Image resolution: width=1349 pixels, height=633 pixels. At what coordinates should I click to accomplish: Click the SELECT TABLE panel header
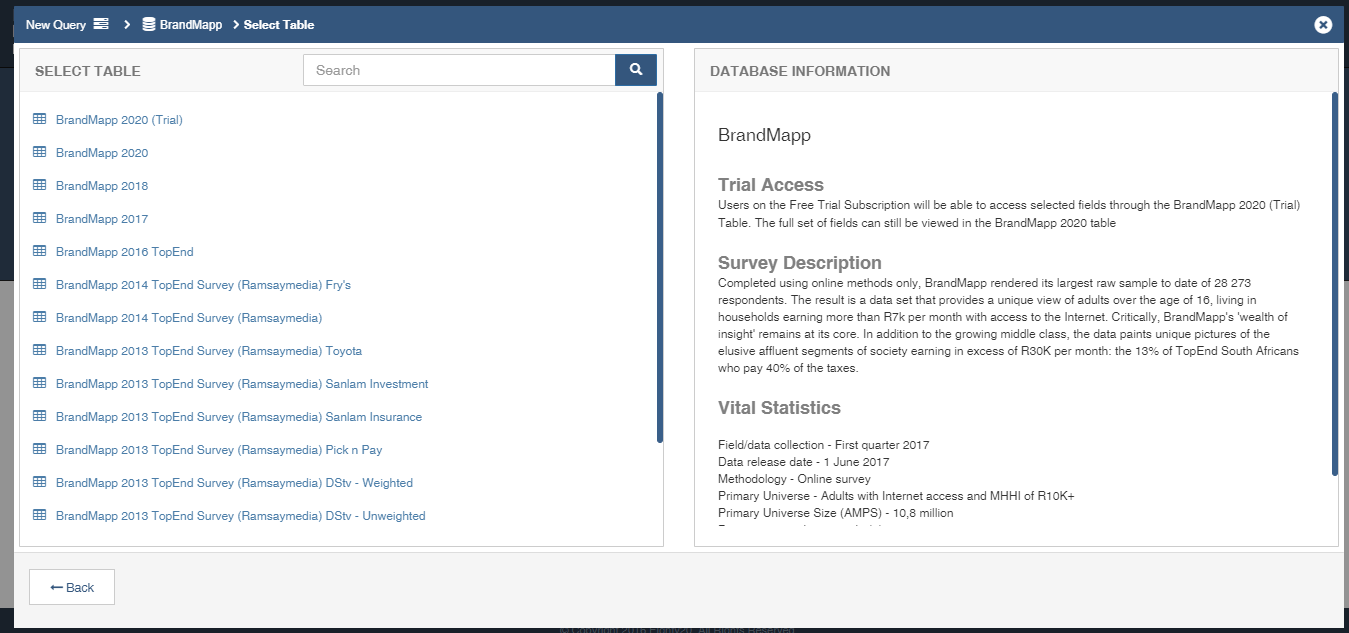click(x=88, y=71)
